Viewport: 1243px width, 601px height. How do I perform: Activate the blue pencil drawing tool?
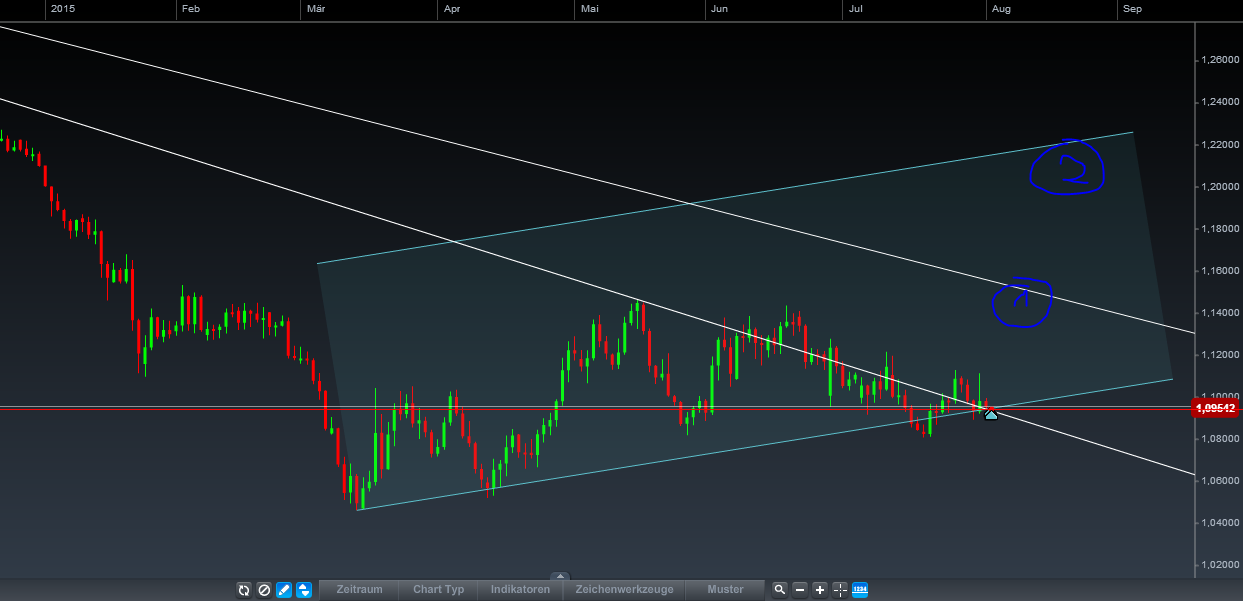(283, 589)
